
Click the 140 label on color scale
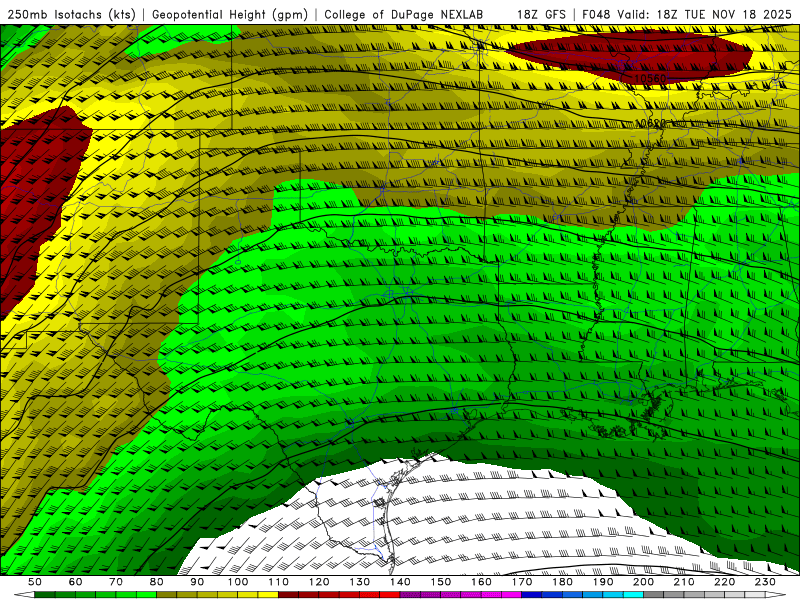pyautogui.click(x=400, y=582)
